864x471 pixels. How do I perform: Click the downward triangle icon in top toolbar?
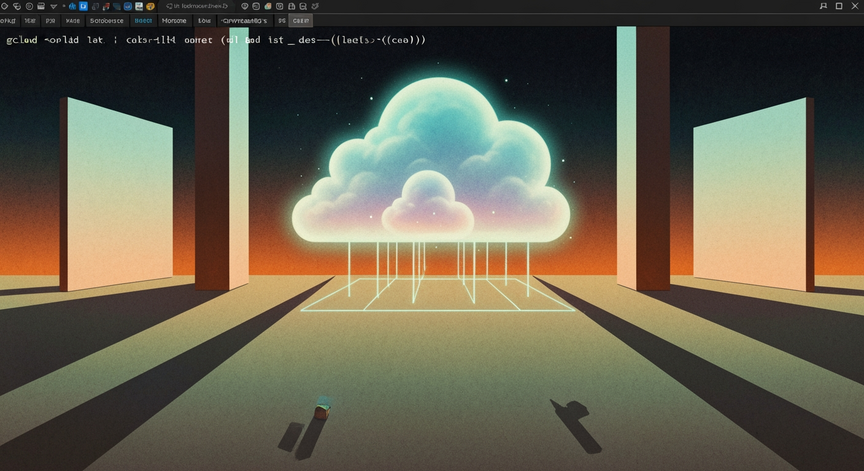point(53,6)
